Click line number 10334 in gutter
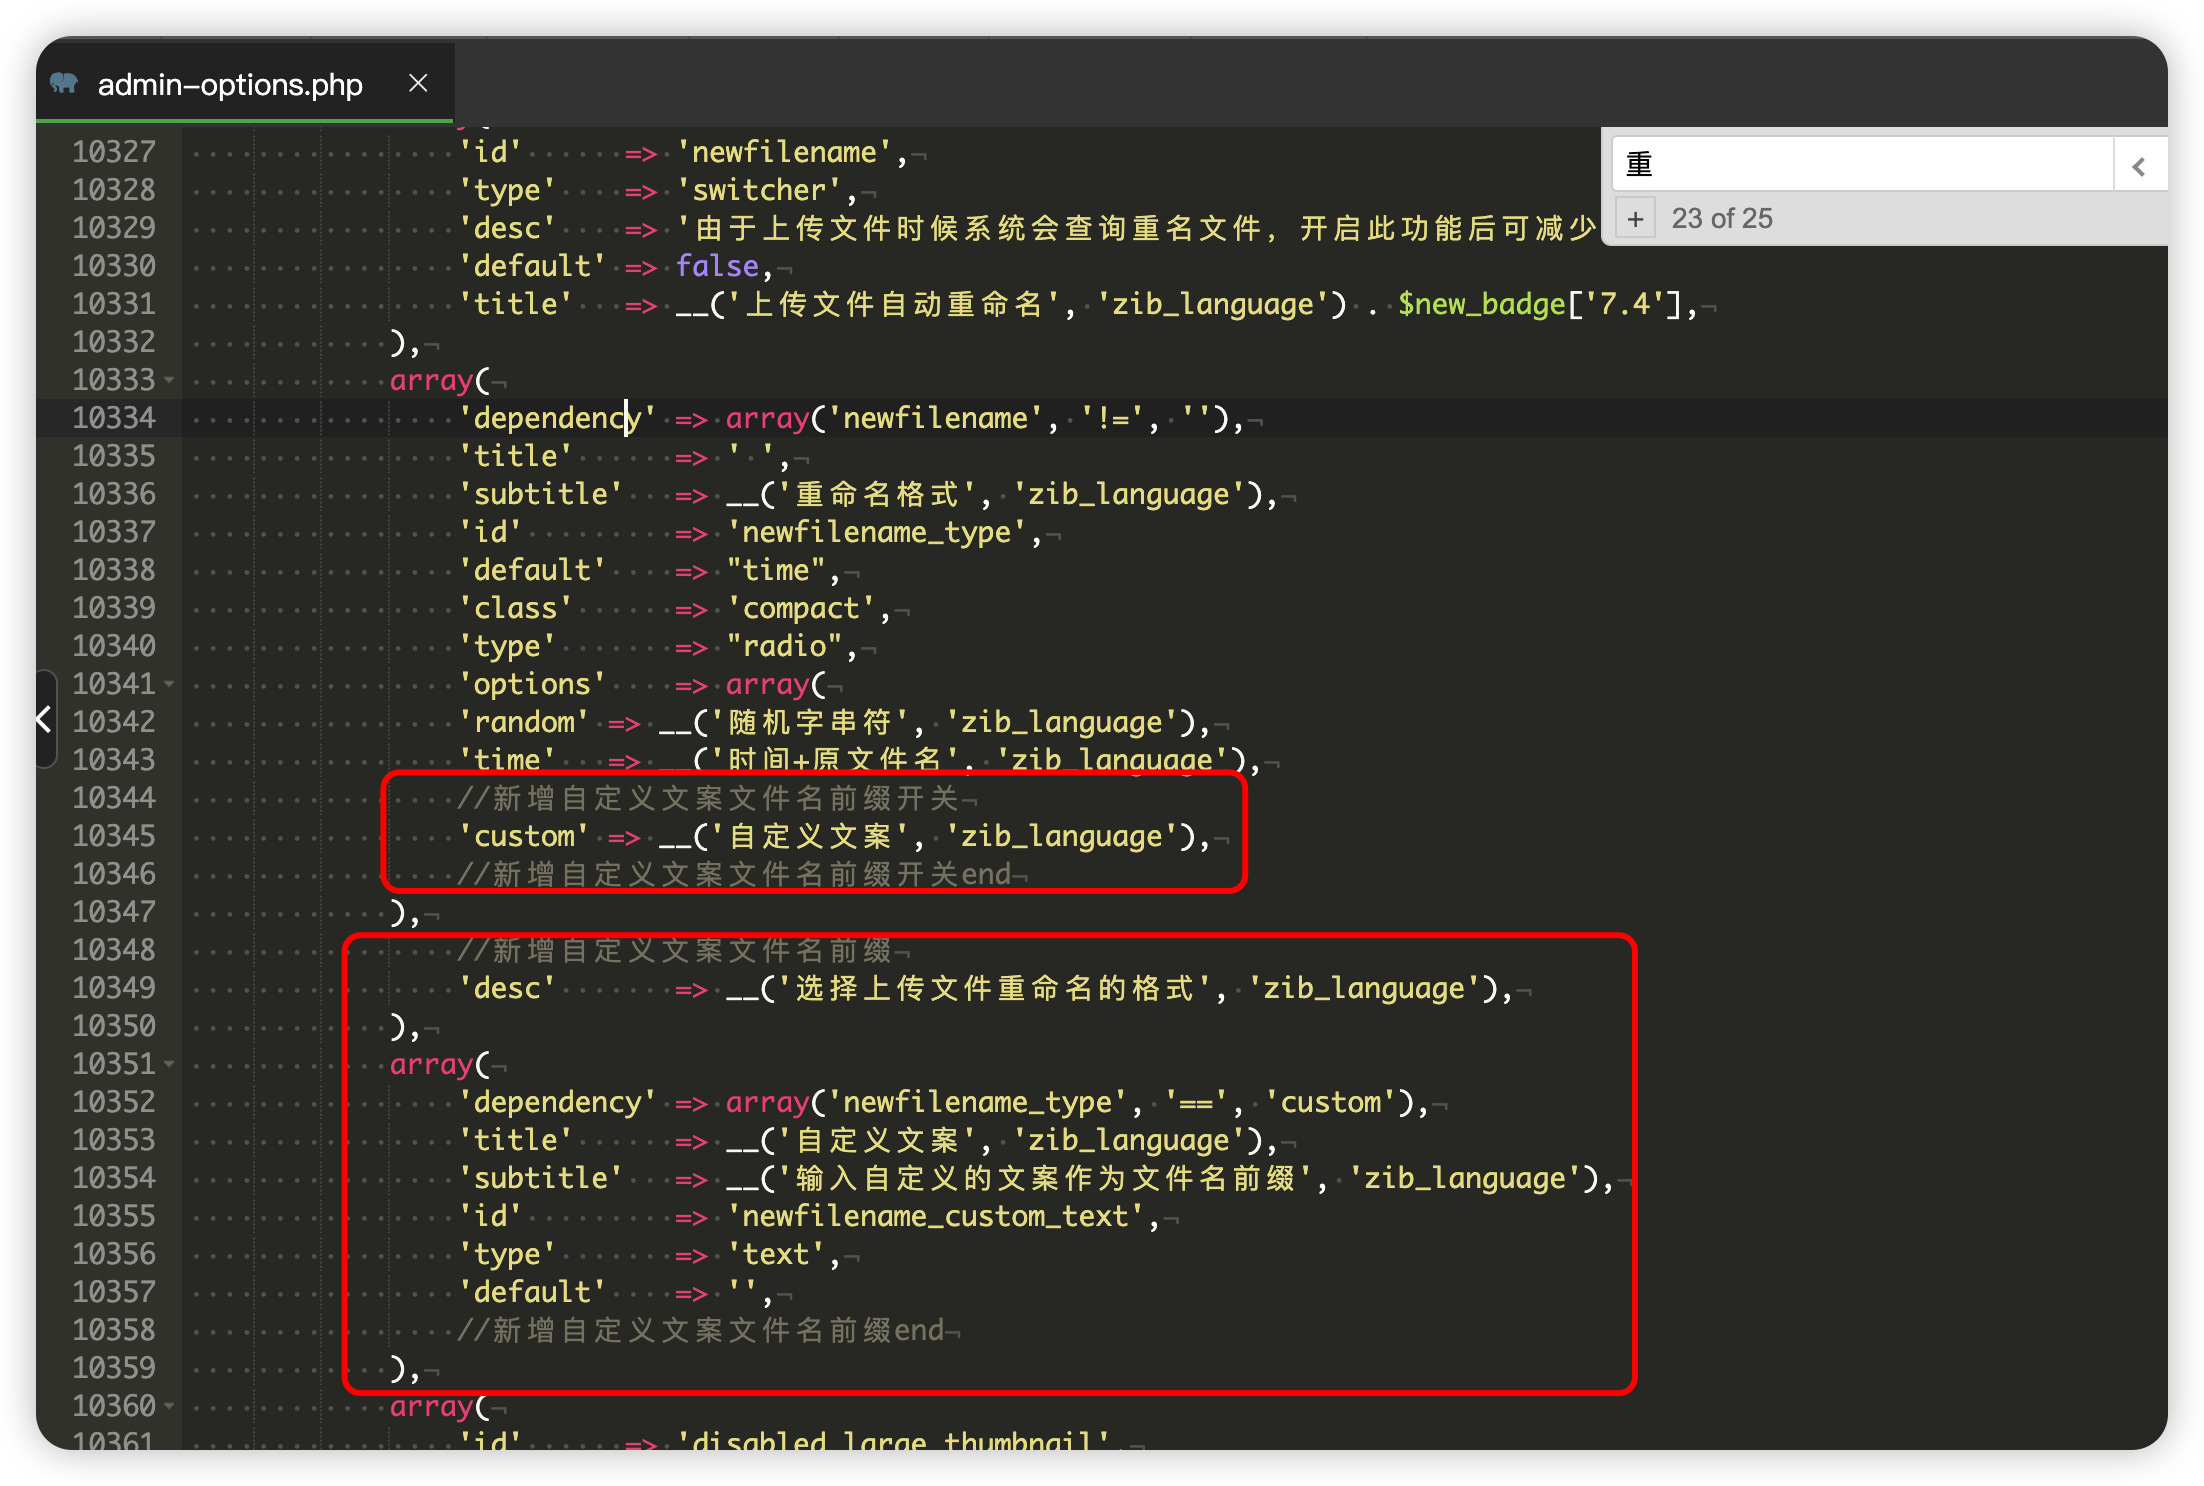The image size is (2204, 1486). pyautogui.click(x=114, y=418)
